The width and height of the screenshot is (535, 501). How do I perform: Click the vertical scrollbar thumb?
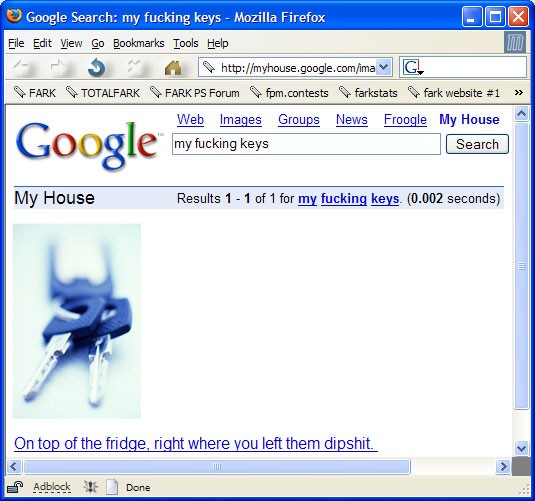[521, 266]
